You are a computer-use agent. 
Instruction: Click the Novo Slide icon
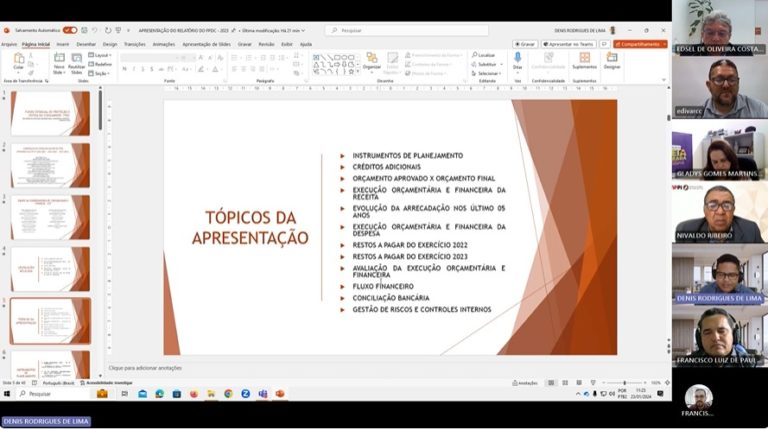point(59,61)
